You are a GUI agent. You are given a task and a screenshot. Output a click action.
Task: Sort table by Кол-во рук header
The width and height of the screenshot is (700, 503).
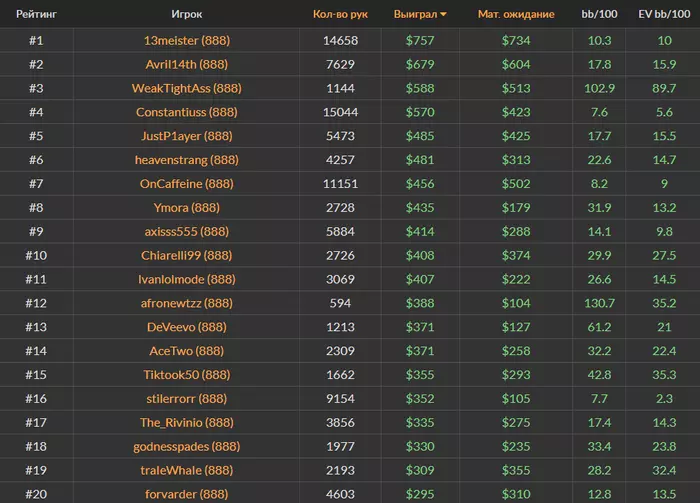340,14
